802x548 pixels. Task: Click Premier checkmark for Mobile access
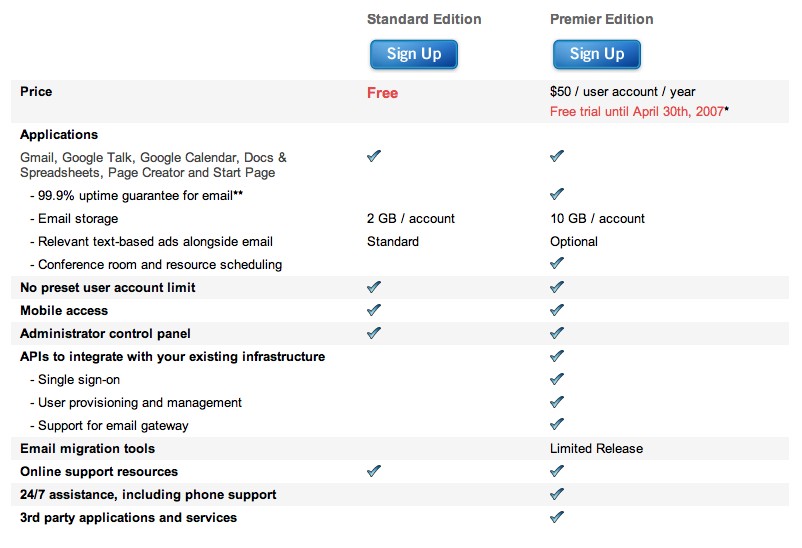[557, 310]
